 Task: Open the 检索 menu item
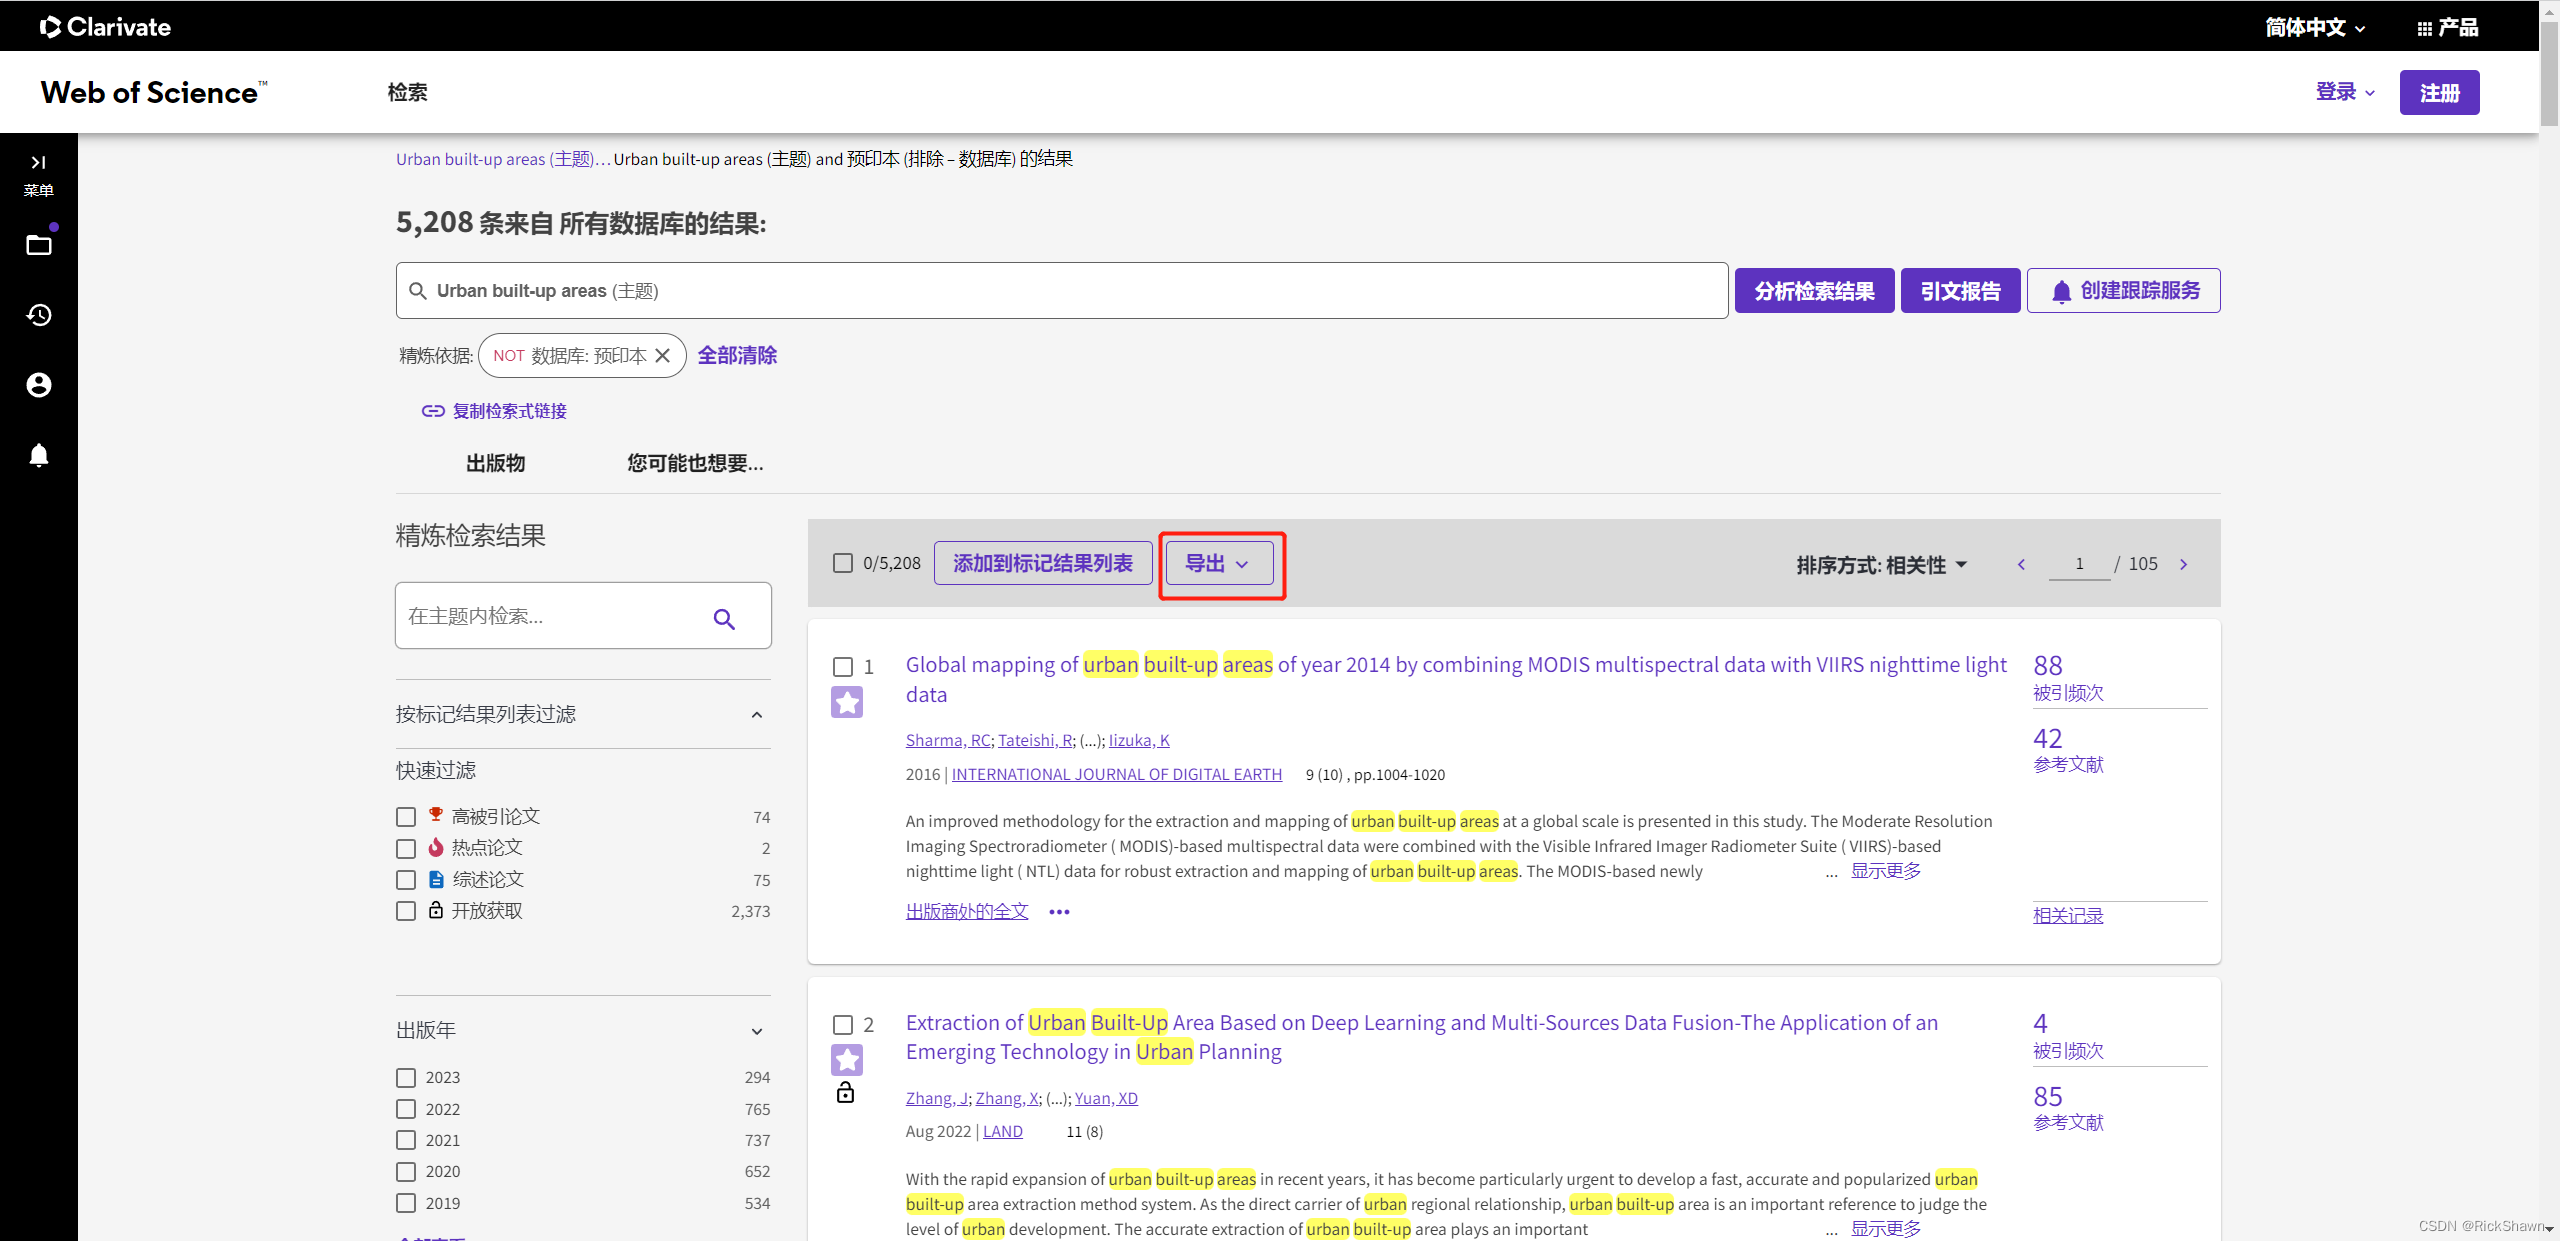[408, 92]
